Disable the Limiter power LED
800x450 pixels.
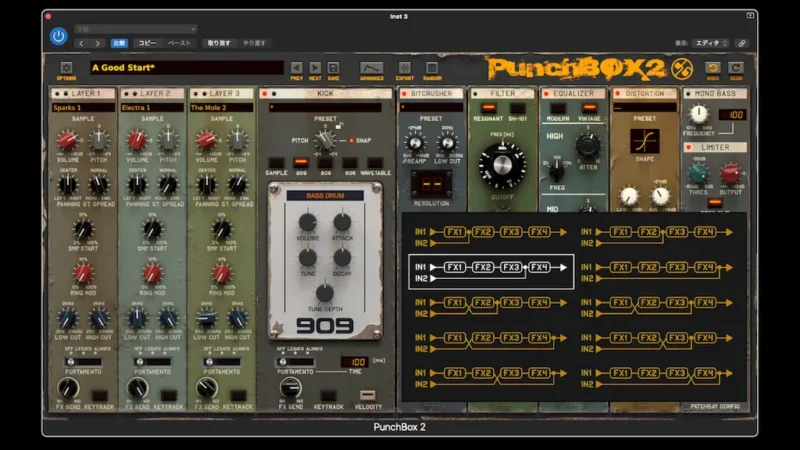point(689,147)
